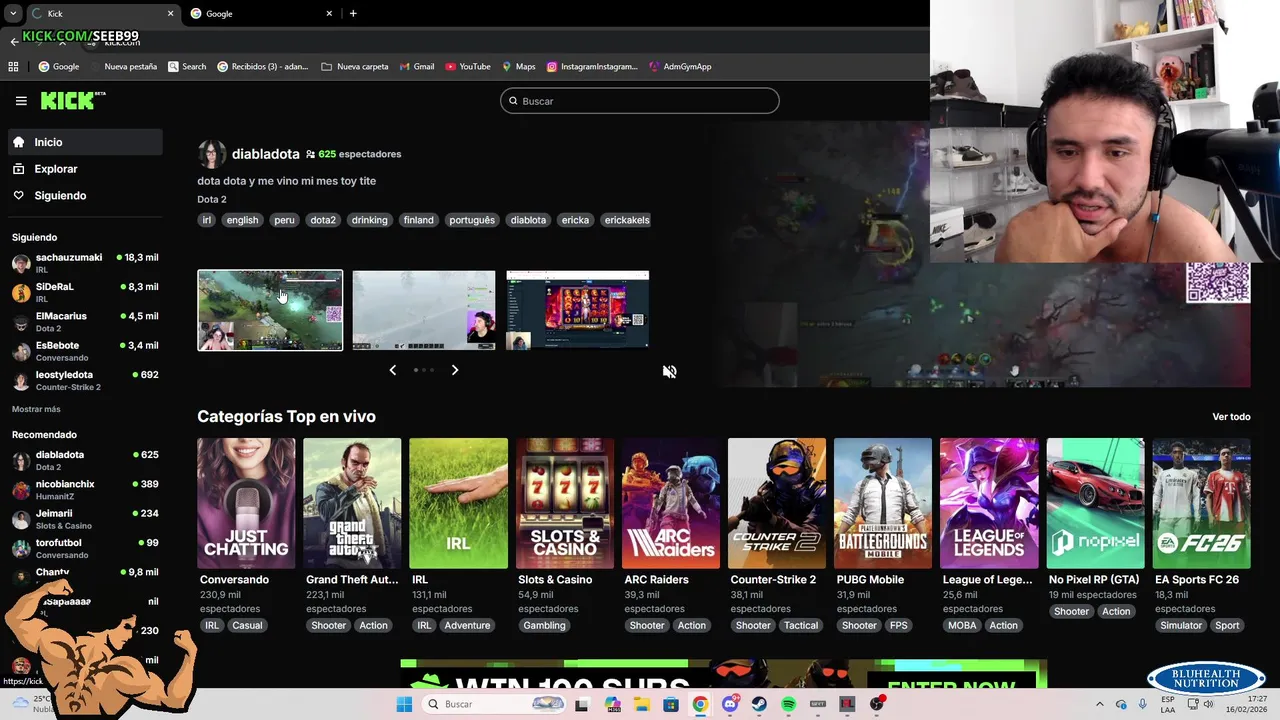
Task: Select the english tag
Action: coord(242,220)
